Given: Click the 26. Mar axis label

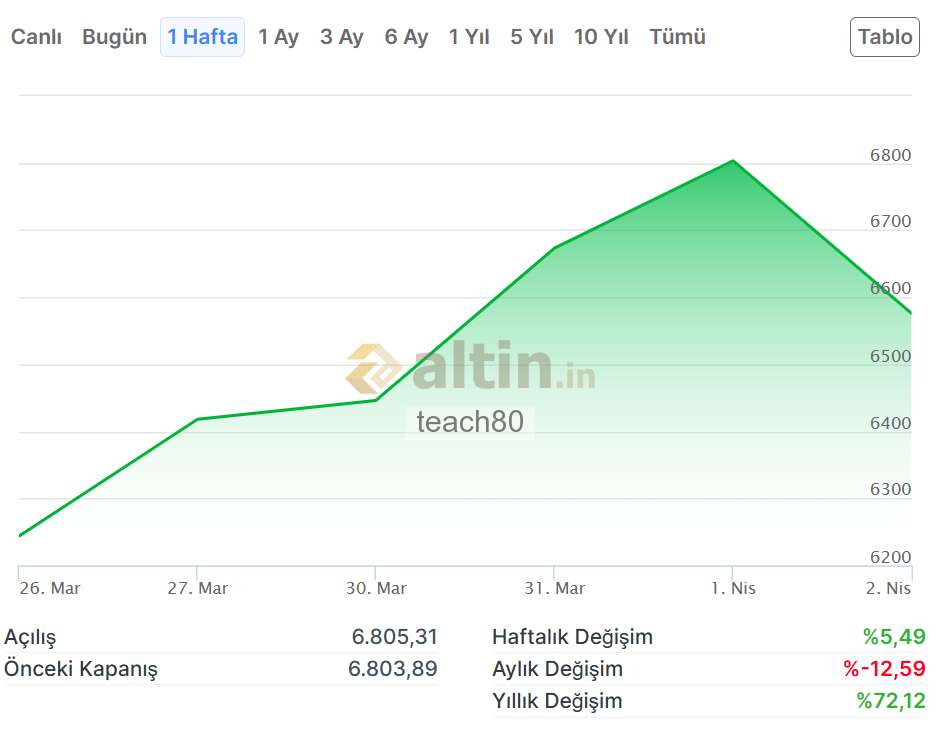Looking at the screenshot, I should [x=50, y=588].
